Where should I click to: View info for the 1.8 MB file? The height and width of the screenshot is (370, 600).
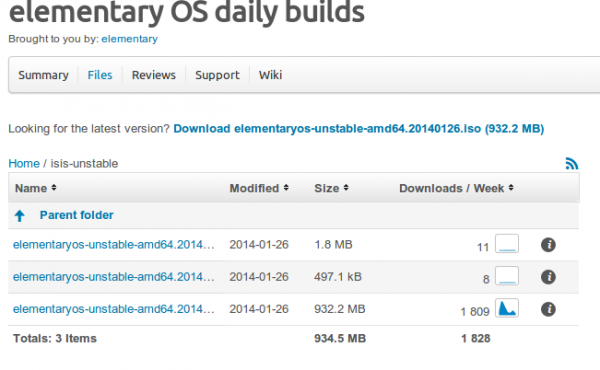click(x=548, y=244)
